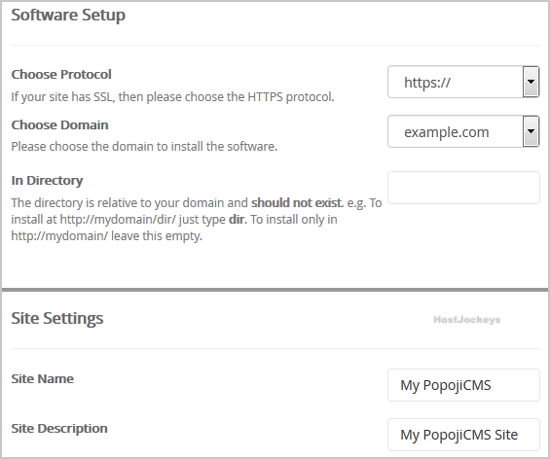Screen dimensions: 550x459
Task: Click the bold 'should not exist' text
Action: 297,203
